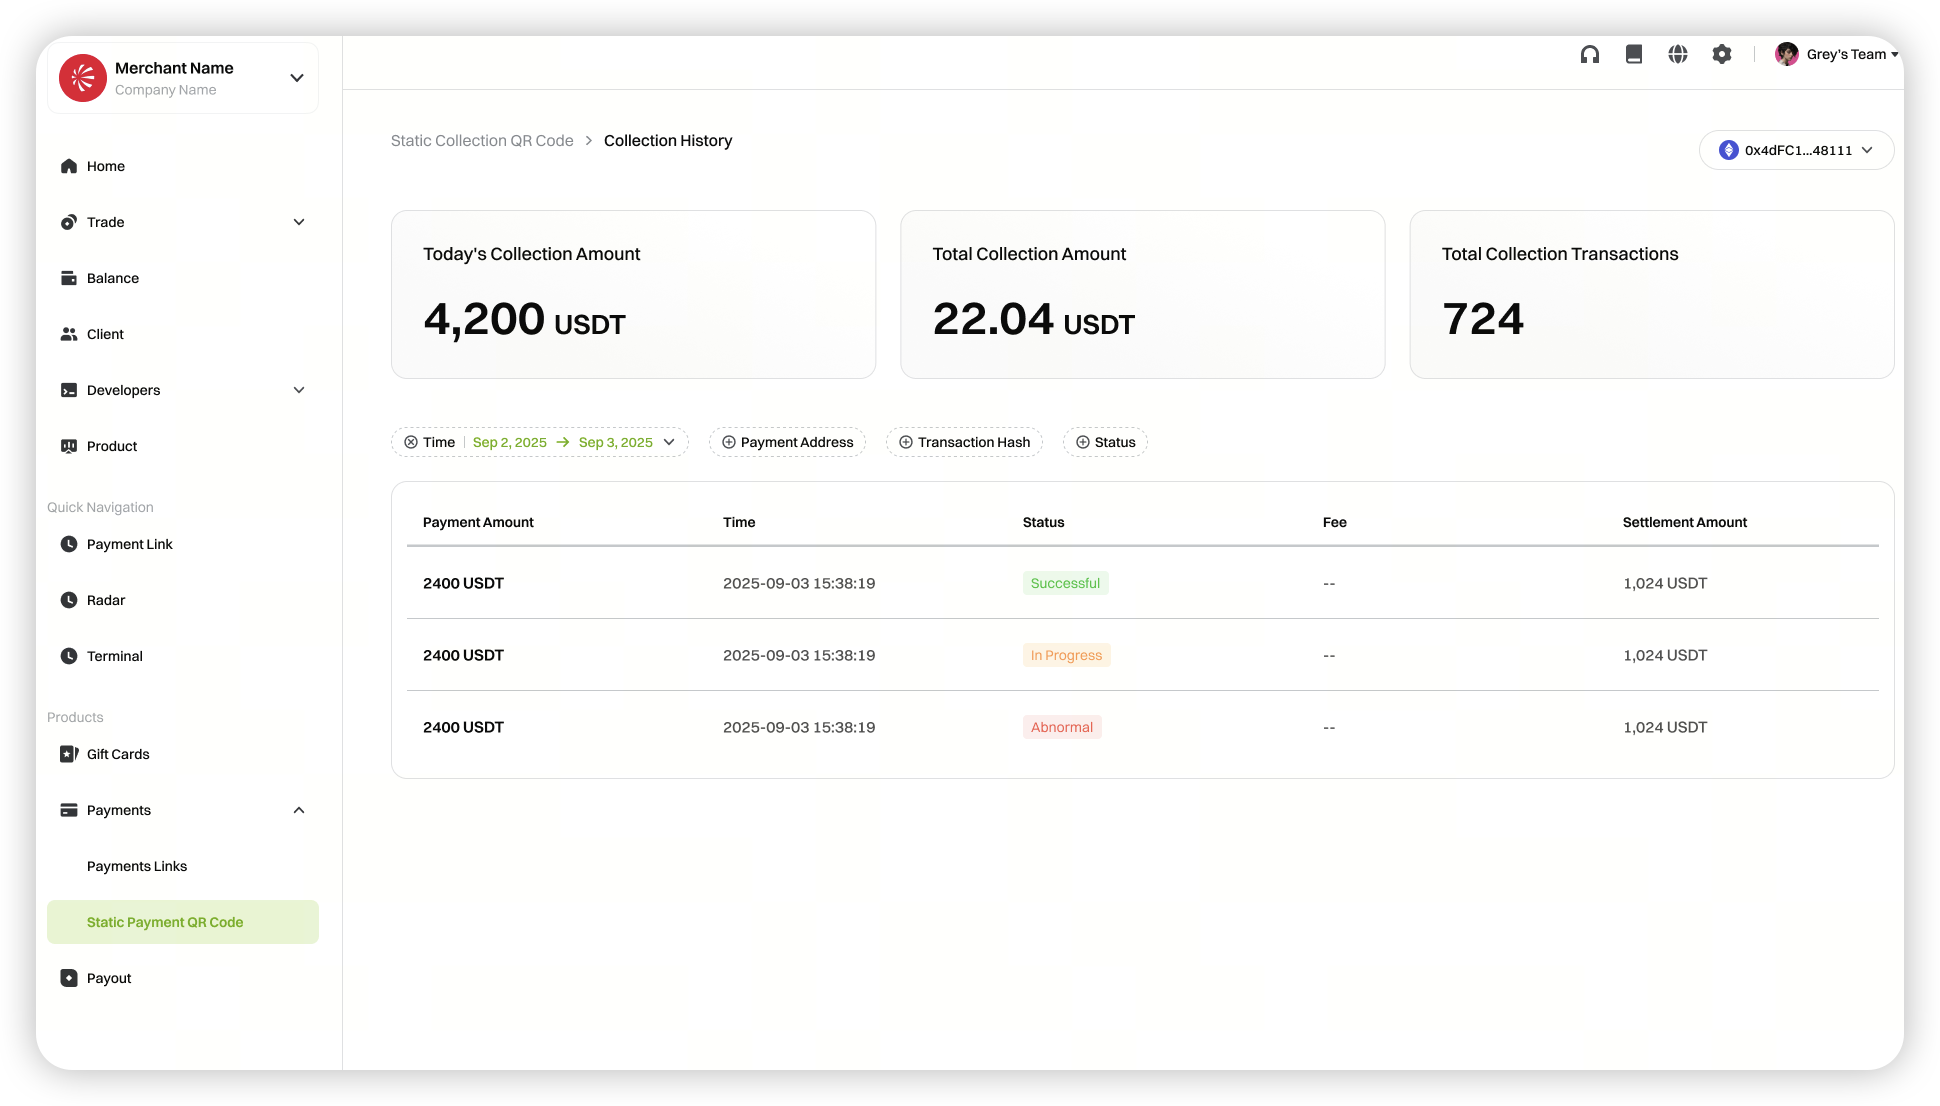Click the Home icon in sidebar
Viewport: 1940px width, 1106px height.
[69, 166]
